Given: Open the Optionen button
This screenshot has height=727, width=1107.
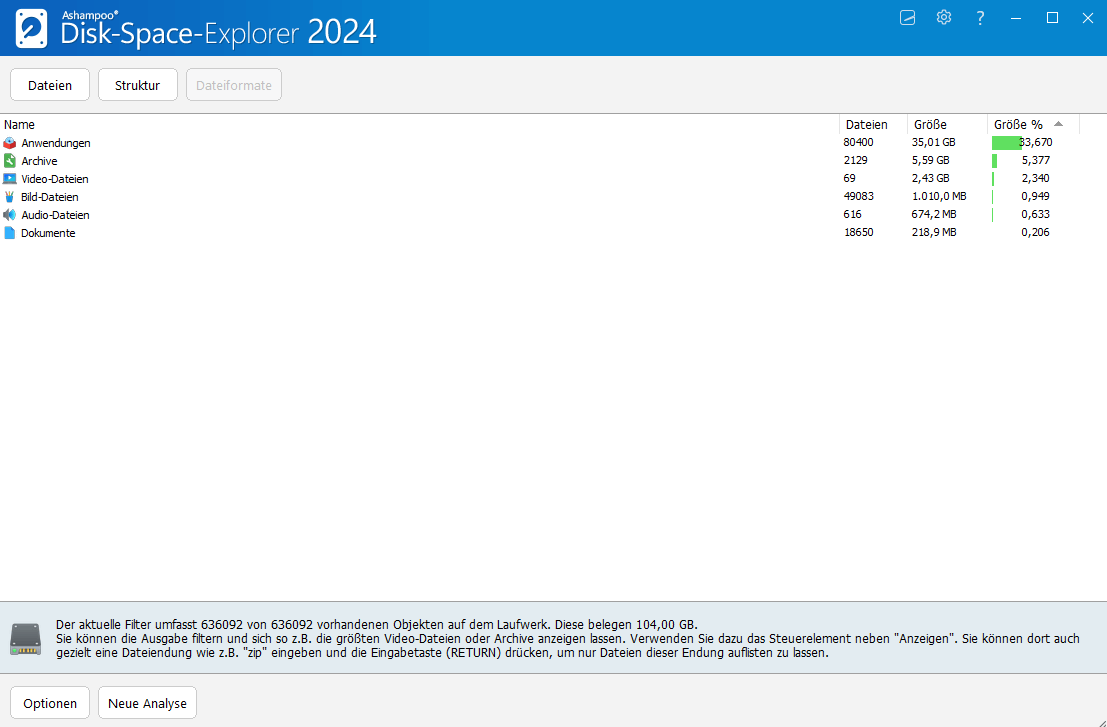Looking at the screenshot, I should [50, 703].
